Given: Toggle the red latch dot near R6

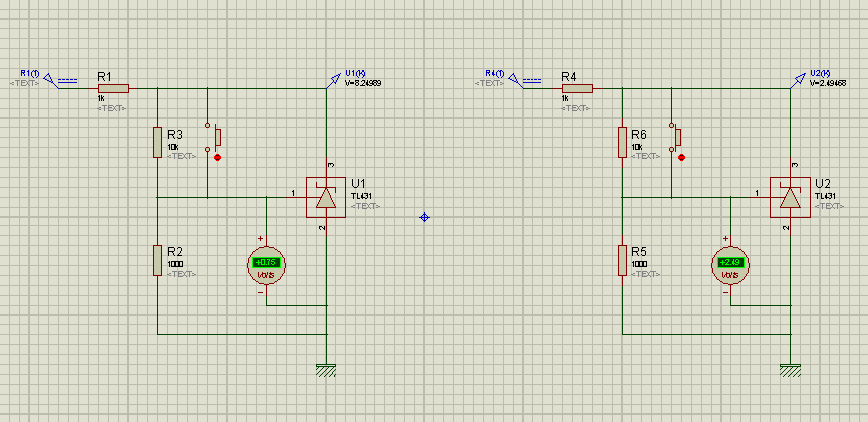Looking at the screenshot, I should [681, 157].
